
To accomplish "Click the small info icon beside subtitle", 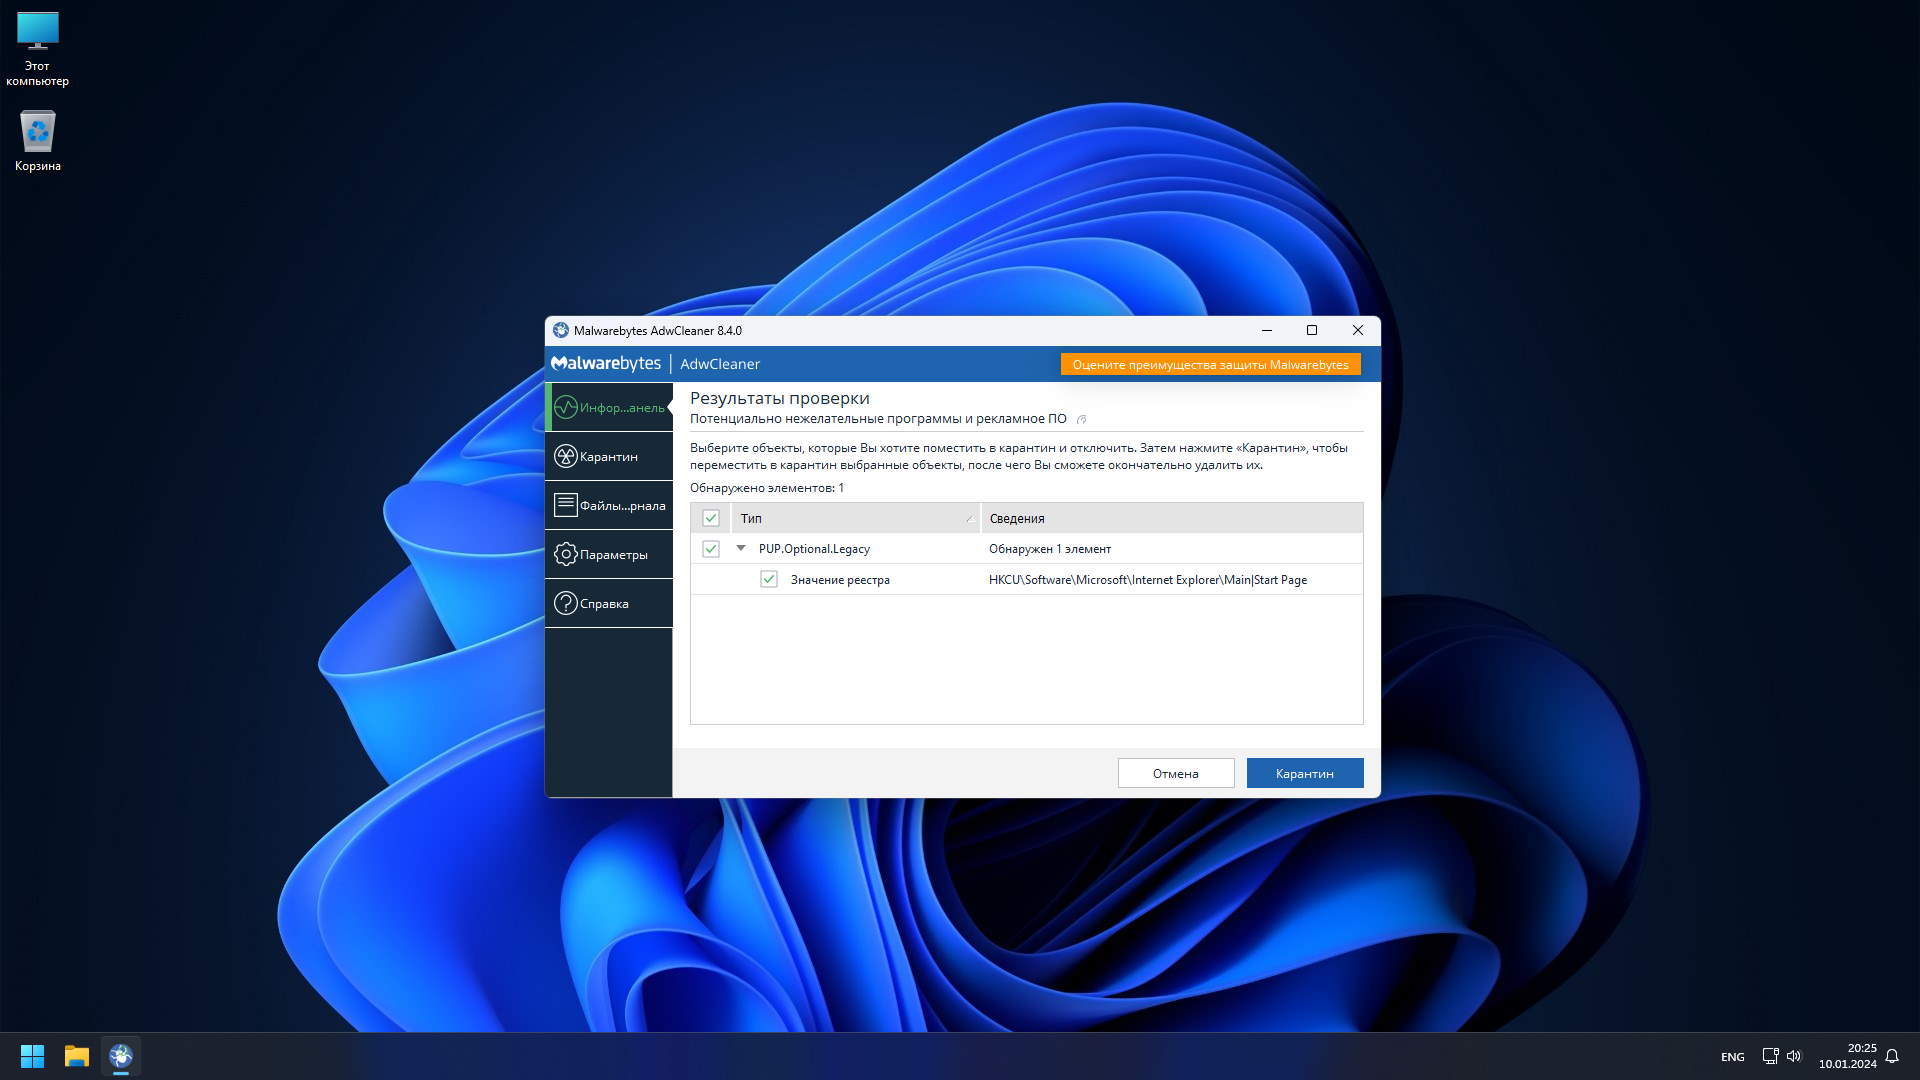I will point(1081,419).
